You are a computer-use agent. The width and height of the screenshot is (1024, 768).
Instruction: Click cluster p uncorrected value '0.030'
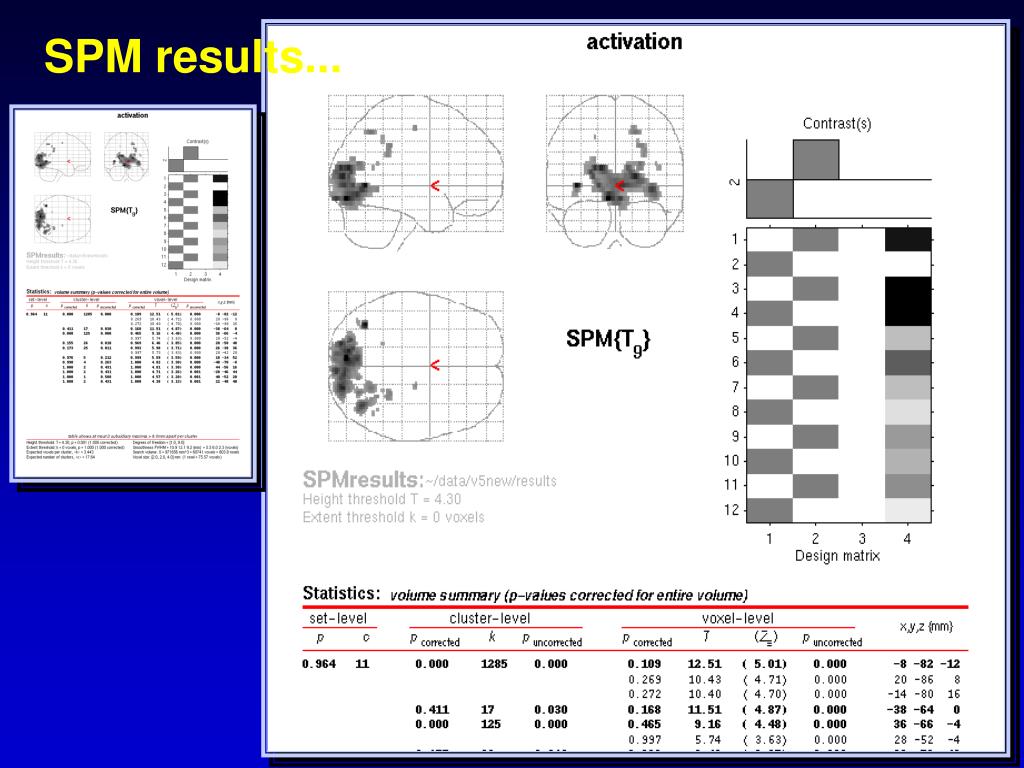pyautogui.click(x=551, y=710)
